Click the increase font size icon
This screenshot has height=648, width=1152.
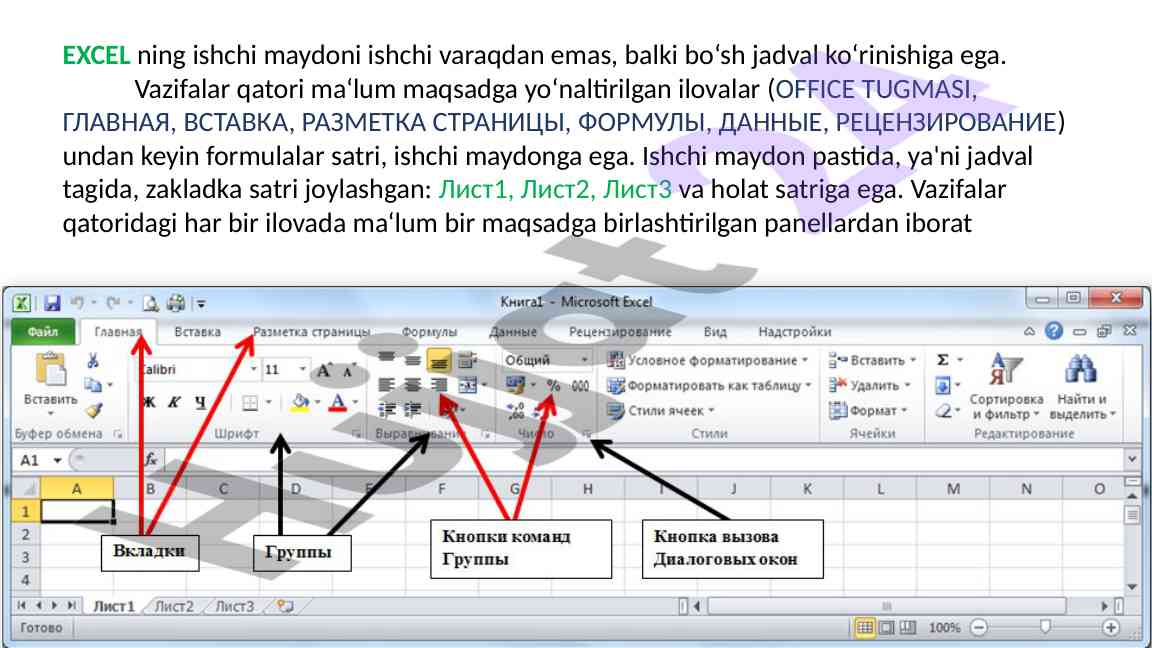click(x=323, y=370)
